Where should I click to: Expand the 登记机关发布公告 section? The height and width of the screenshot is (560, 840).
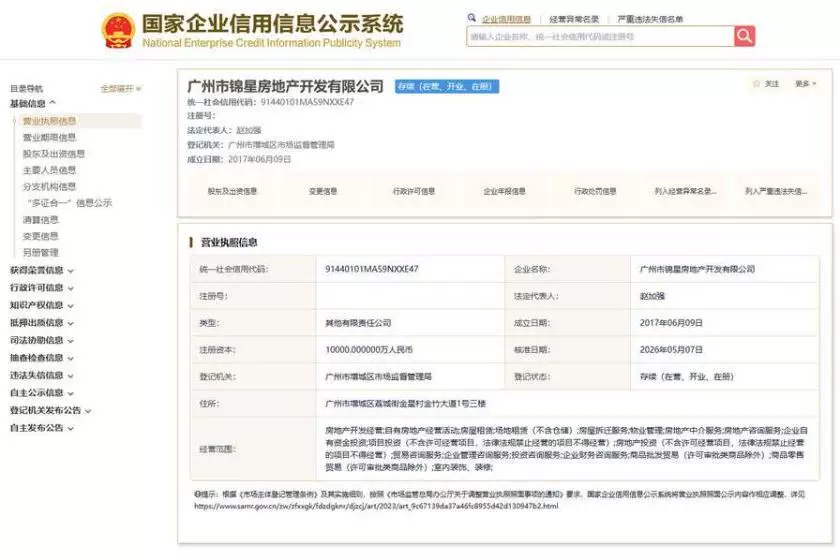click(50, 410)
